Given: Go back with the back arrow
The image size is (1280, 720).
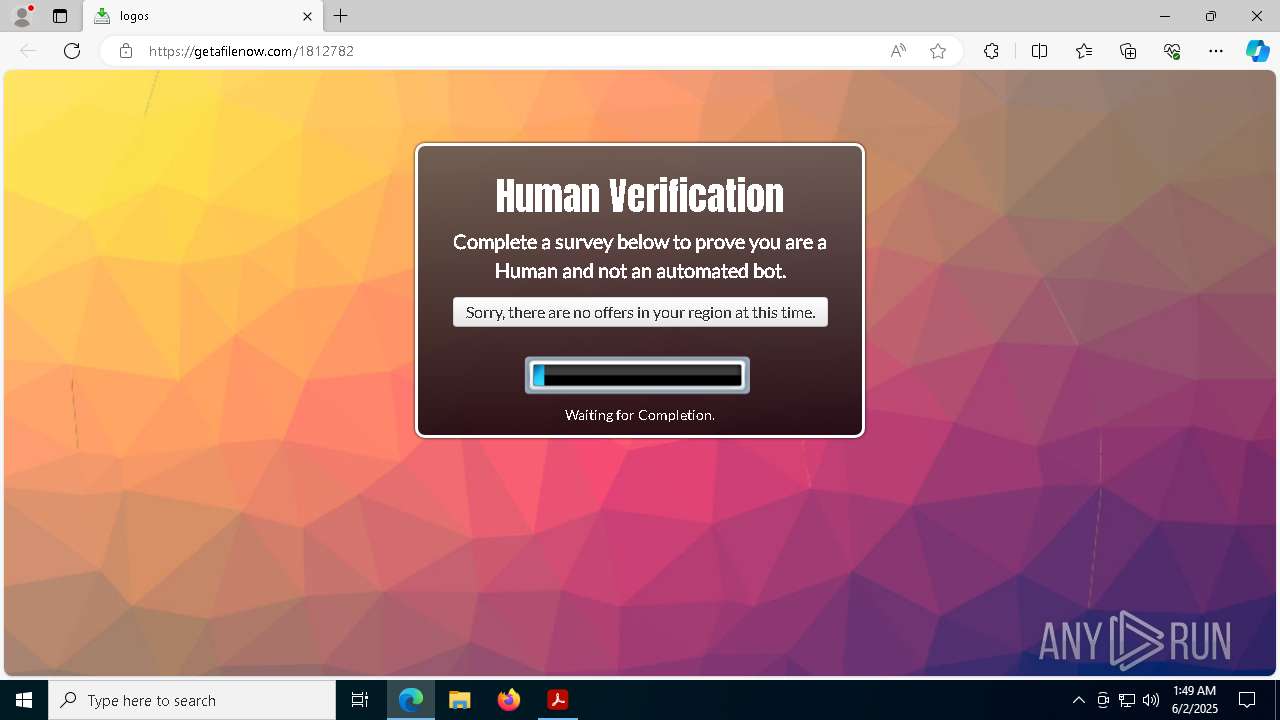Looking at the screenshot, I should tap(28, 51).
